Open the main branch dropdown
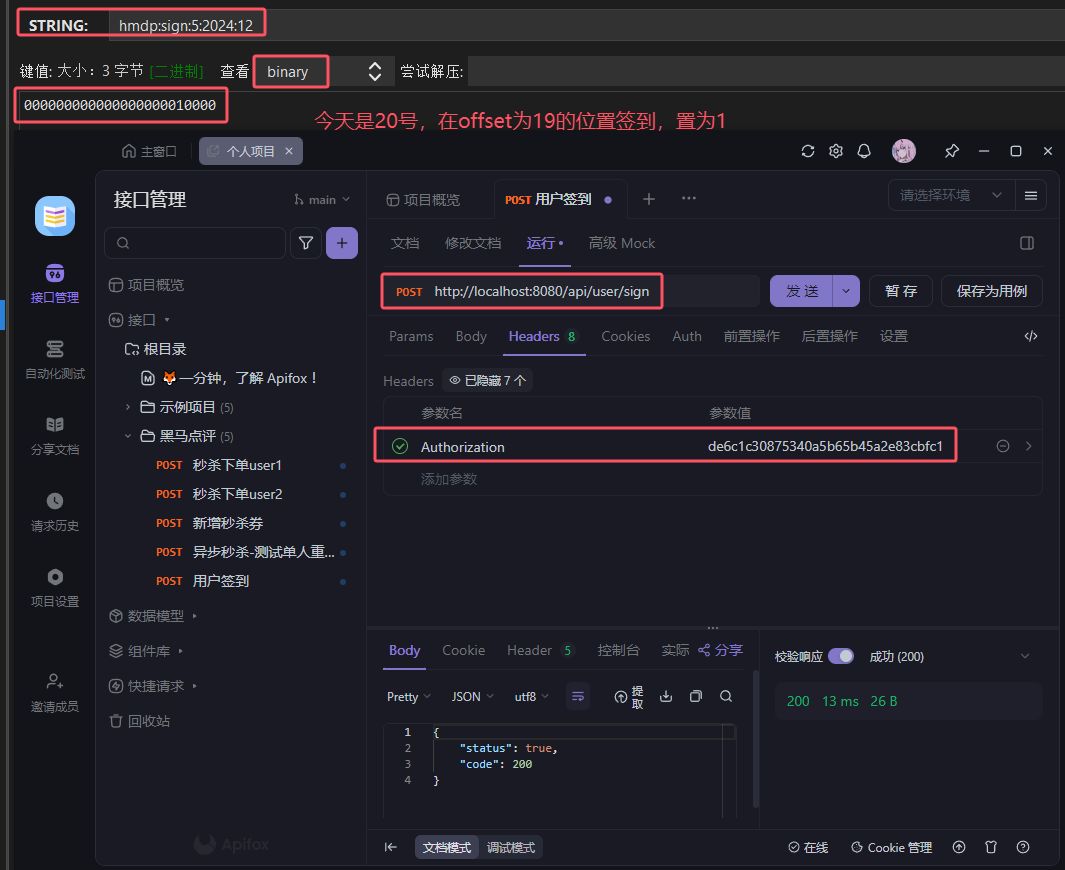The image size is (1065, 870). (322, 200)
